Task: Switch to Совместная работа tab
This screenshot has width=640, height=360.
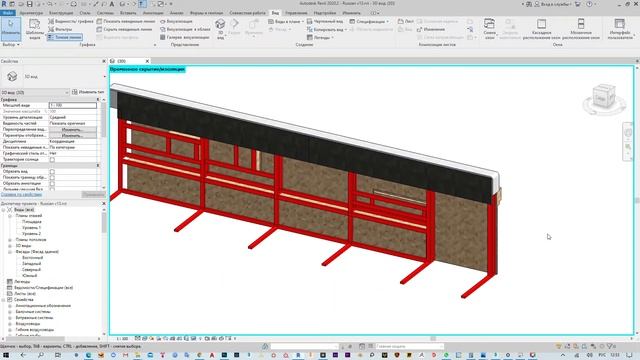Action: click(x=247, y=13)
